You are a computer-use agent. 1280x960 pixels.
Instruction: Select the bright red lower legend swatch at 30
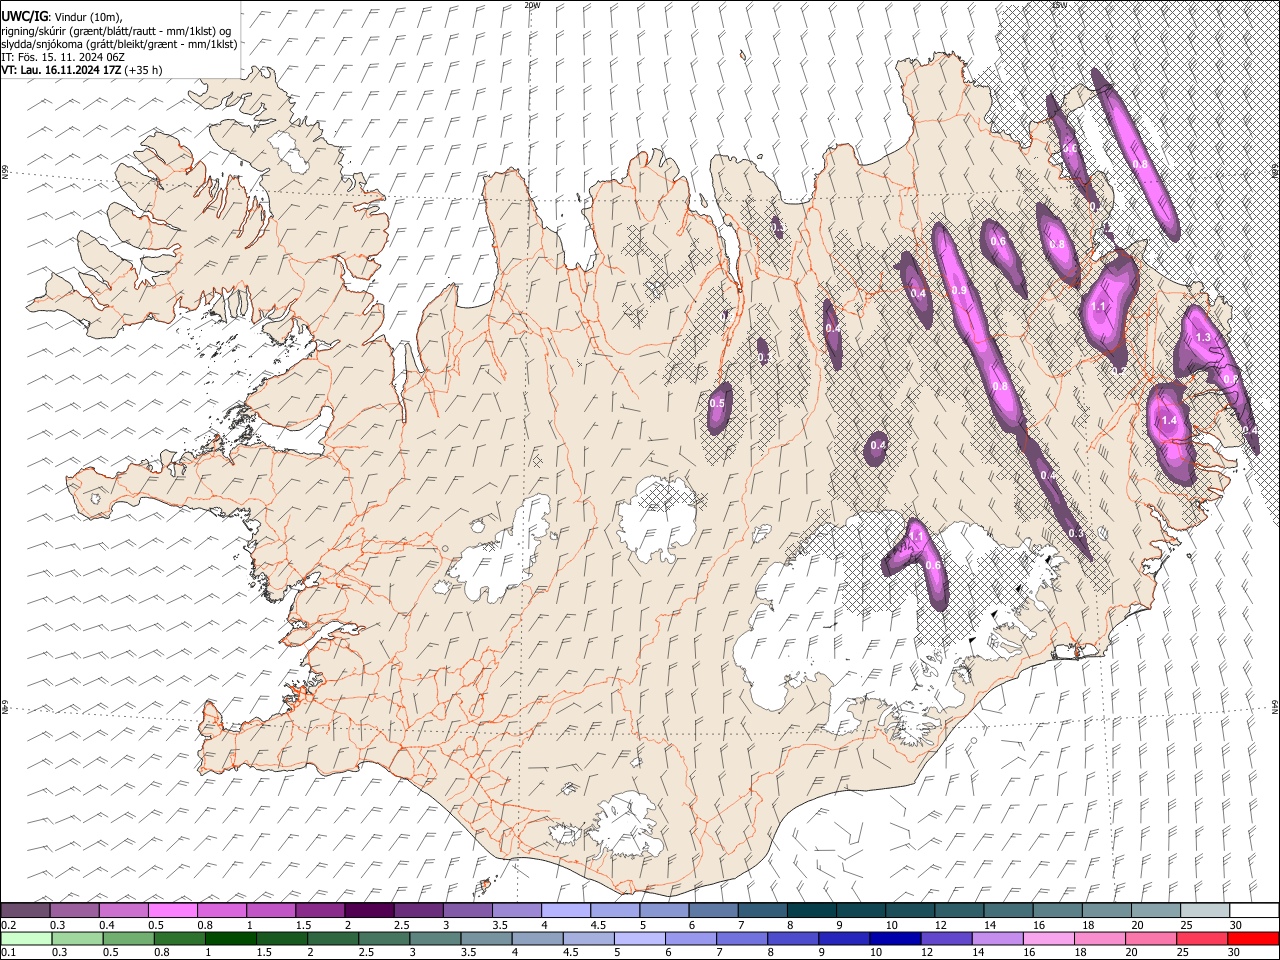pyautogui.click(x=1254, y=938)
